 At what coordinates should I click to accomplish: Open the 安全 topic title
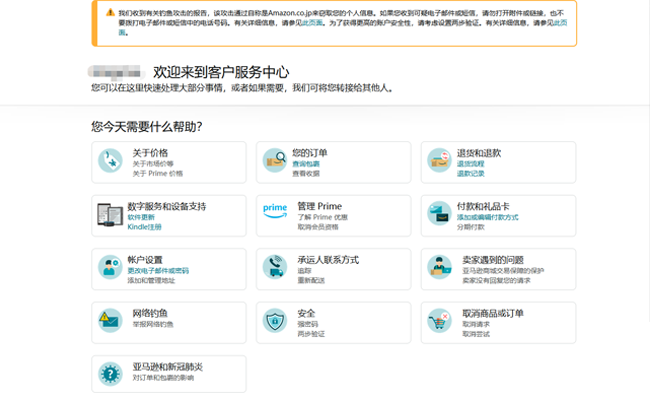306,313
